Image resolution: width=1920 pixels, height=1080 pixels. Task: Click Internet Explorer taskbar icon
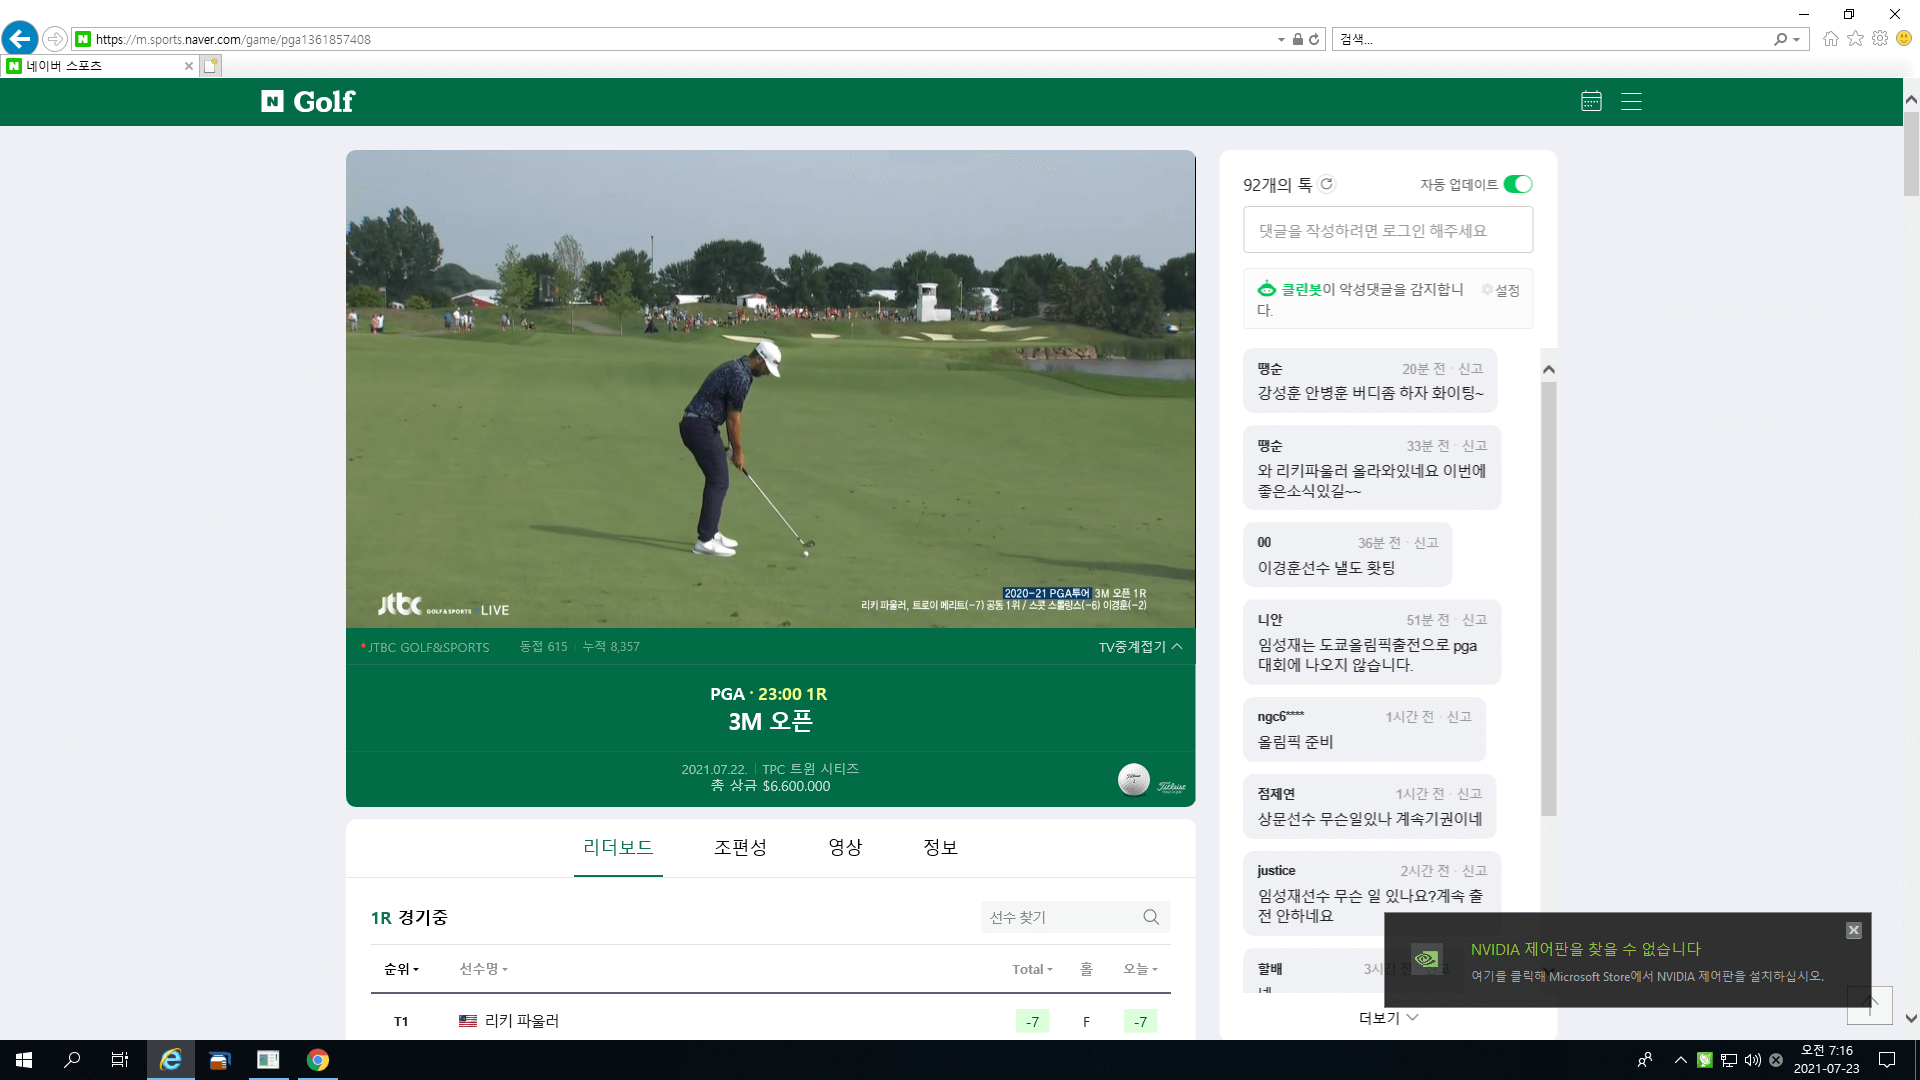171,1060
